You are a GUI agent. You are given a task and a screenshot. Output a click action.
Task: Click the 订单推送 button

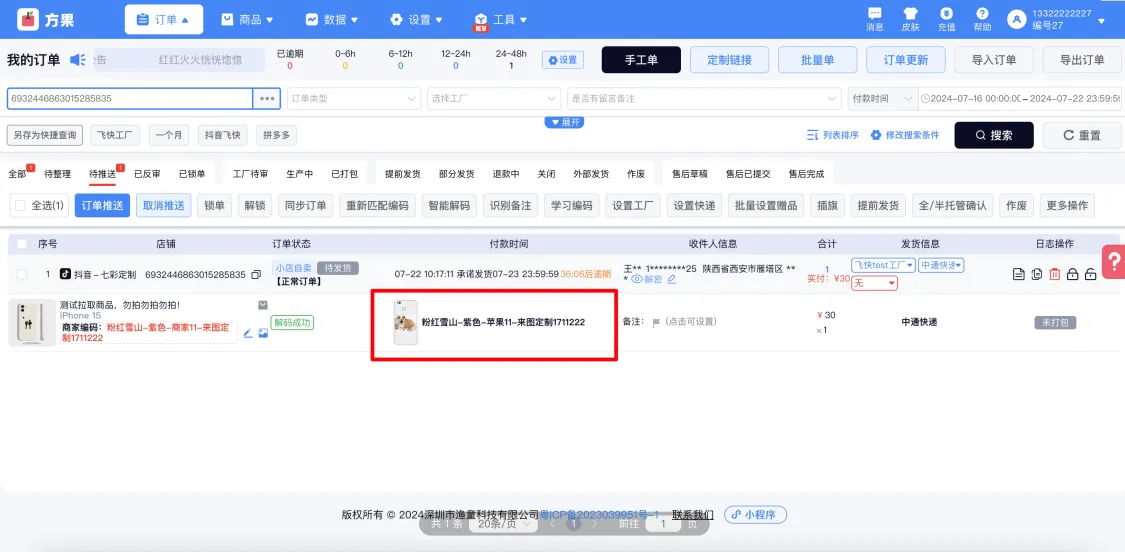pos(103,205)
